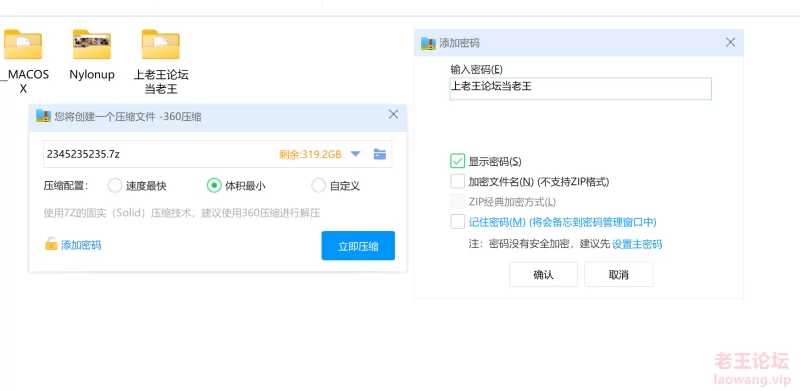Close the 360压缩 create archive dialog

[x=393, y=114]
